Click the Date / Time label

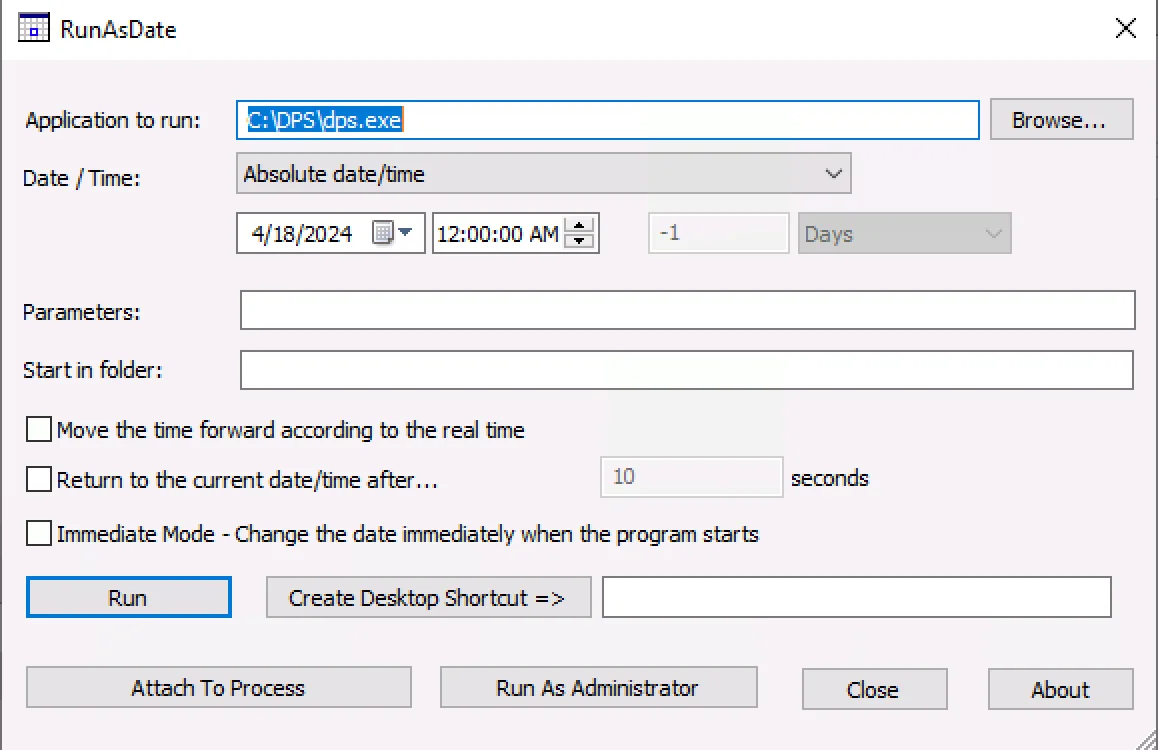[81, 178]
